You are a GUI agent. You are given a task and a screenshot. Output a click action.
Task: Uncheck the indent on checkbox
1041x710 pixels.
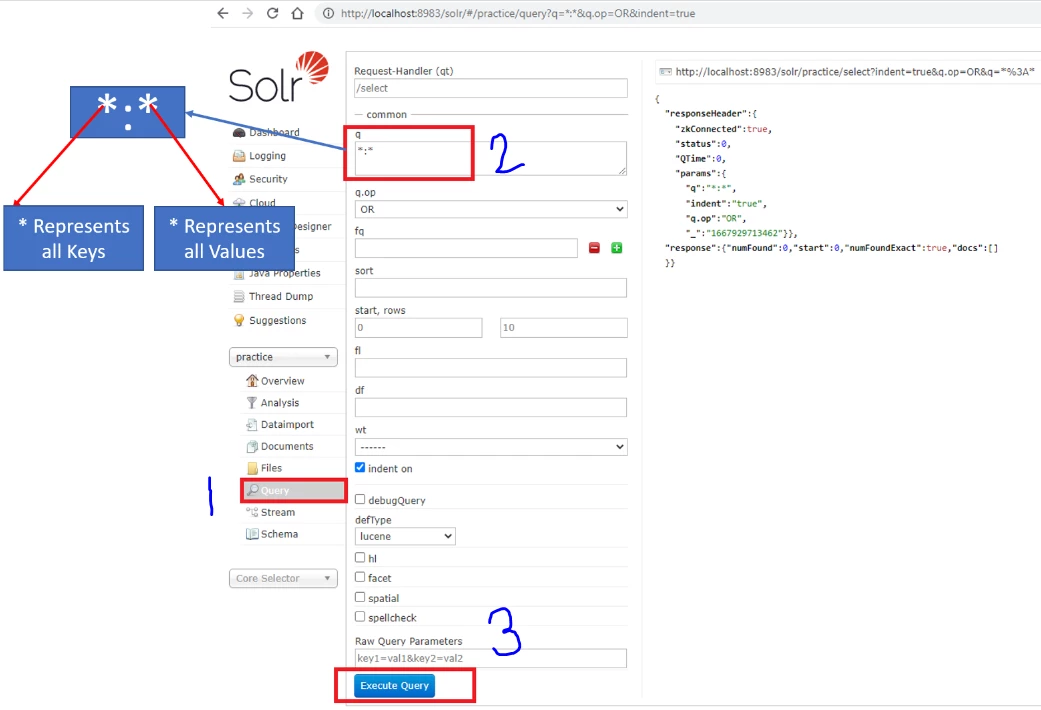(x=360, y=468)
